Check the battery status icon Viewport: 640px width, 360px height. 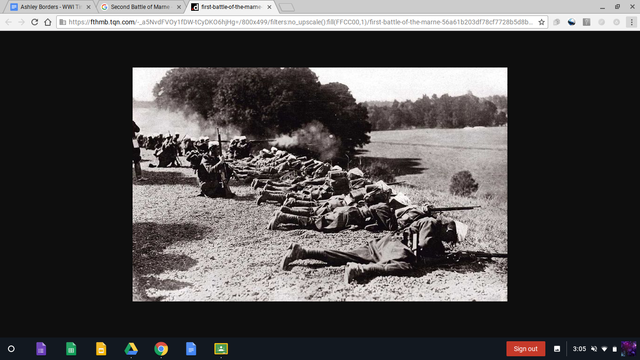(x=615, y=349)
